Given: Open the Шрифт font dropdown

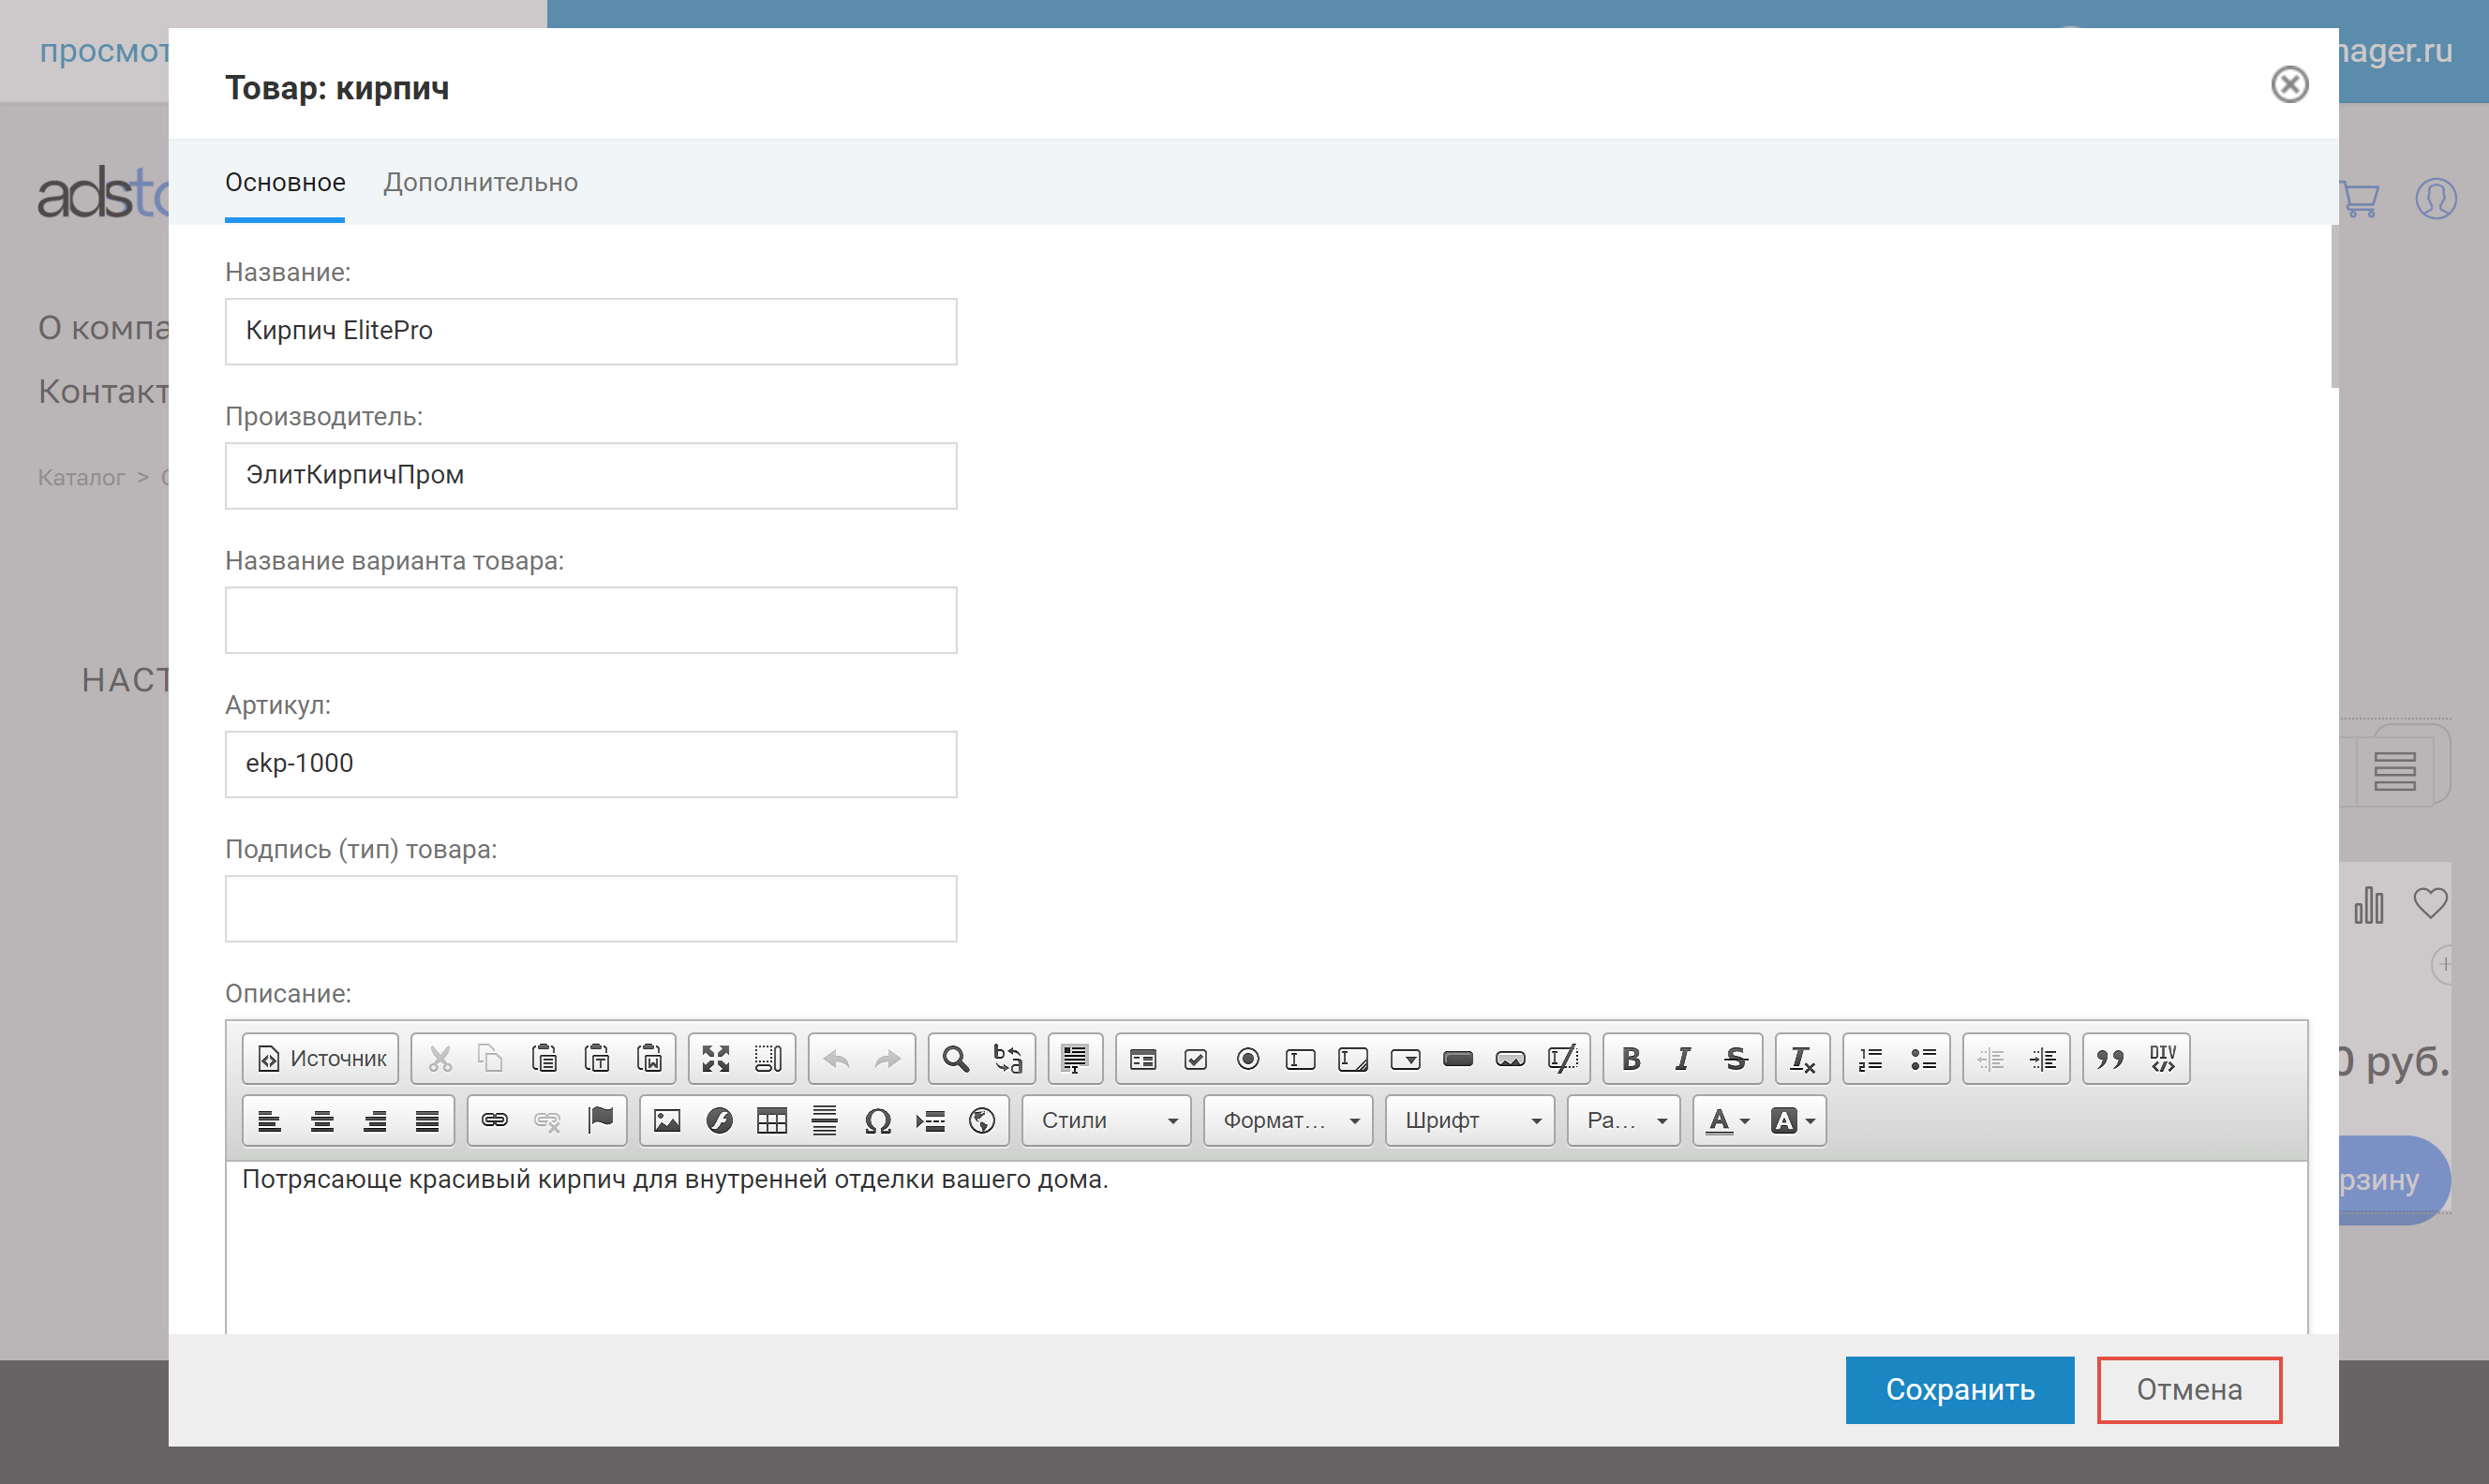Looking at the screenshot, I should (x=1471, y=1120).
